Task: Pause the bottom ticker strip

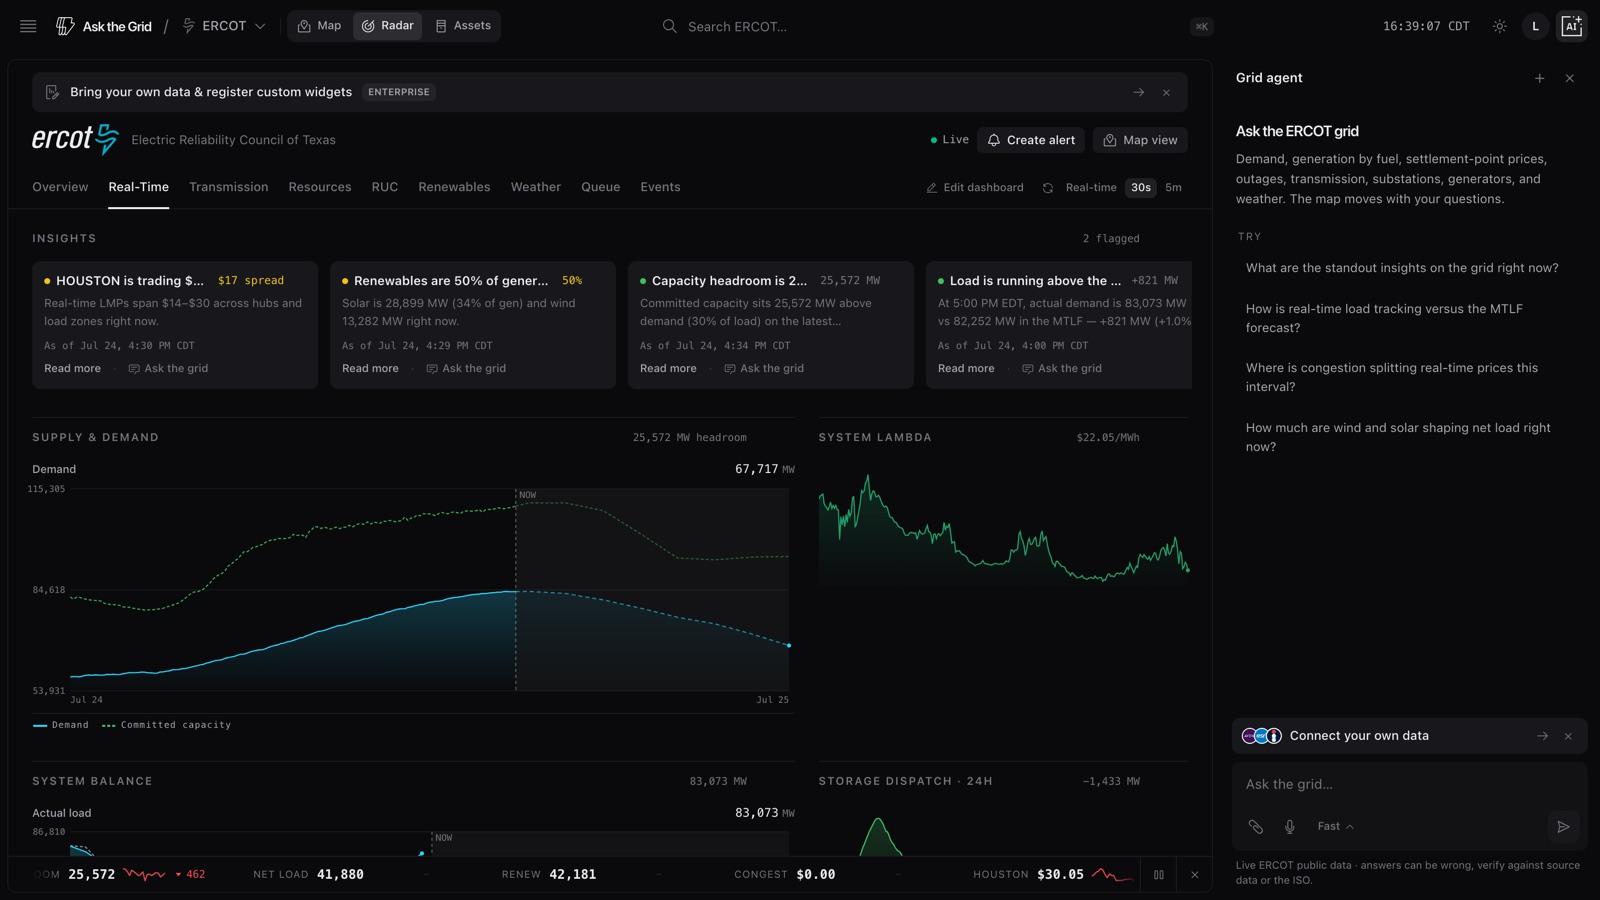Action: pos(1159,874)
